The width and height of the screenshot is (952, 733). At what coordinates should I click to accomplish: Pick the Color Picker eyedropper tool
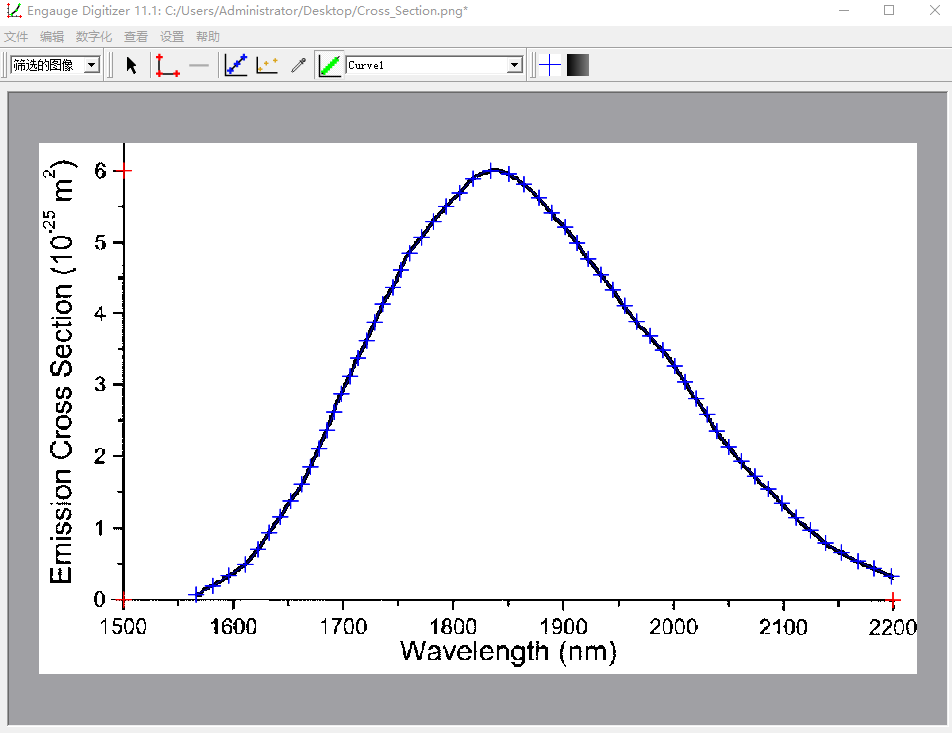click(x=298, y=65)
